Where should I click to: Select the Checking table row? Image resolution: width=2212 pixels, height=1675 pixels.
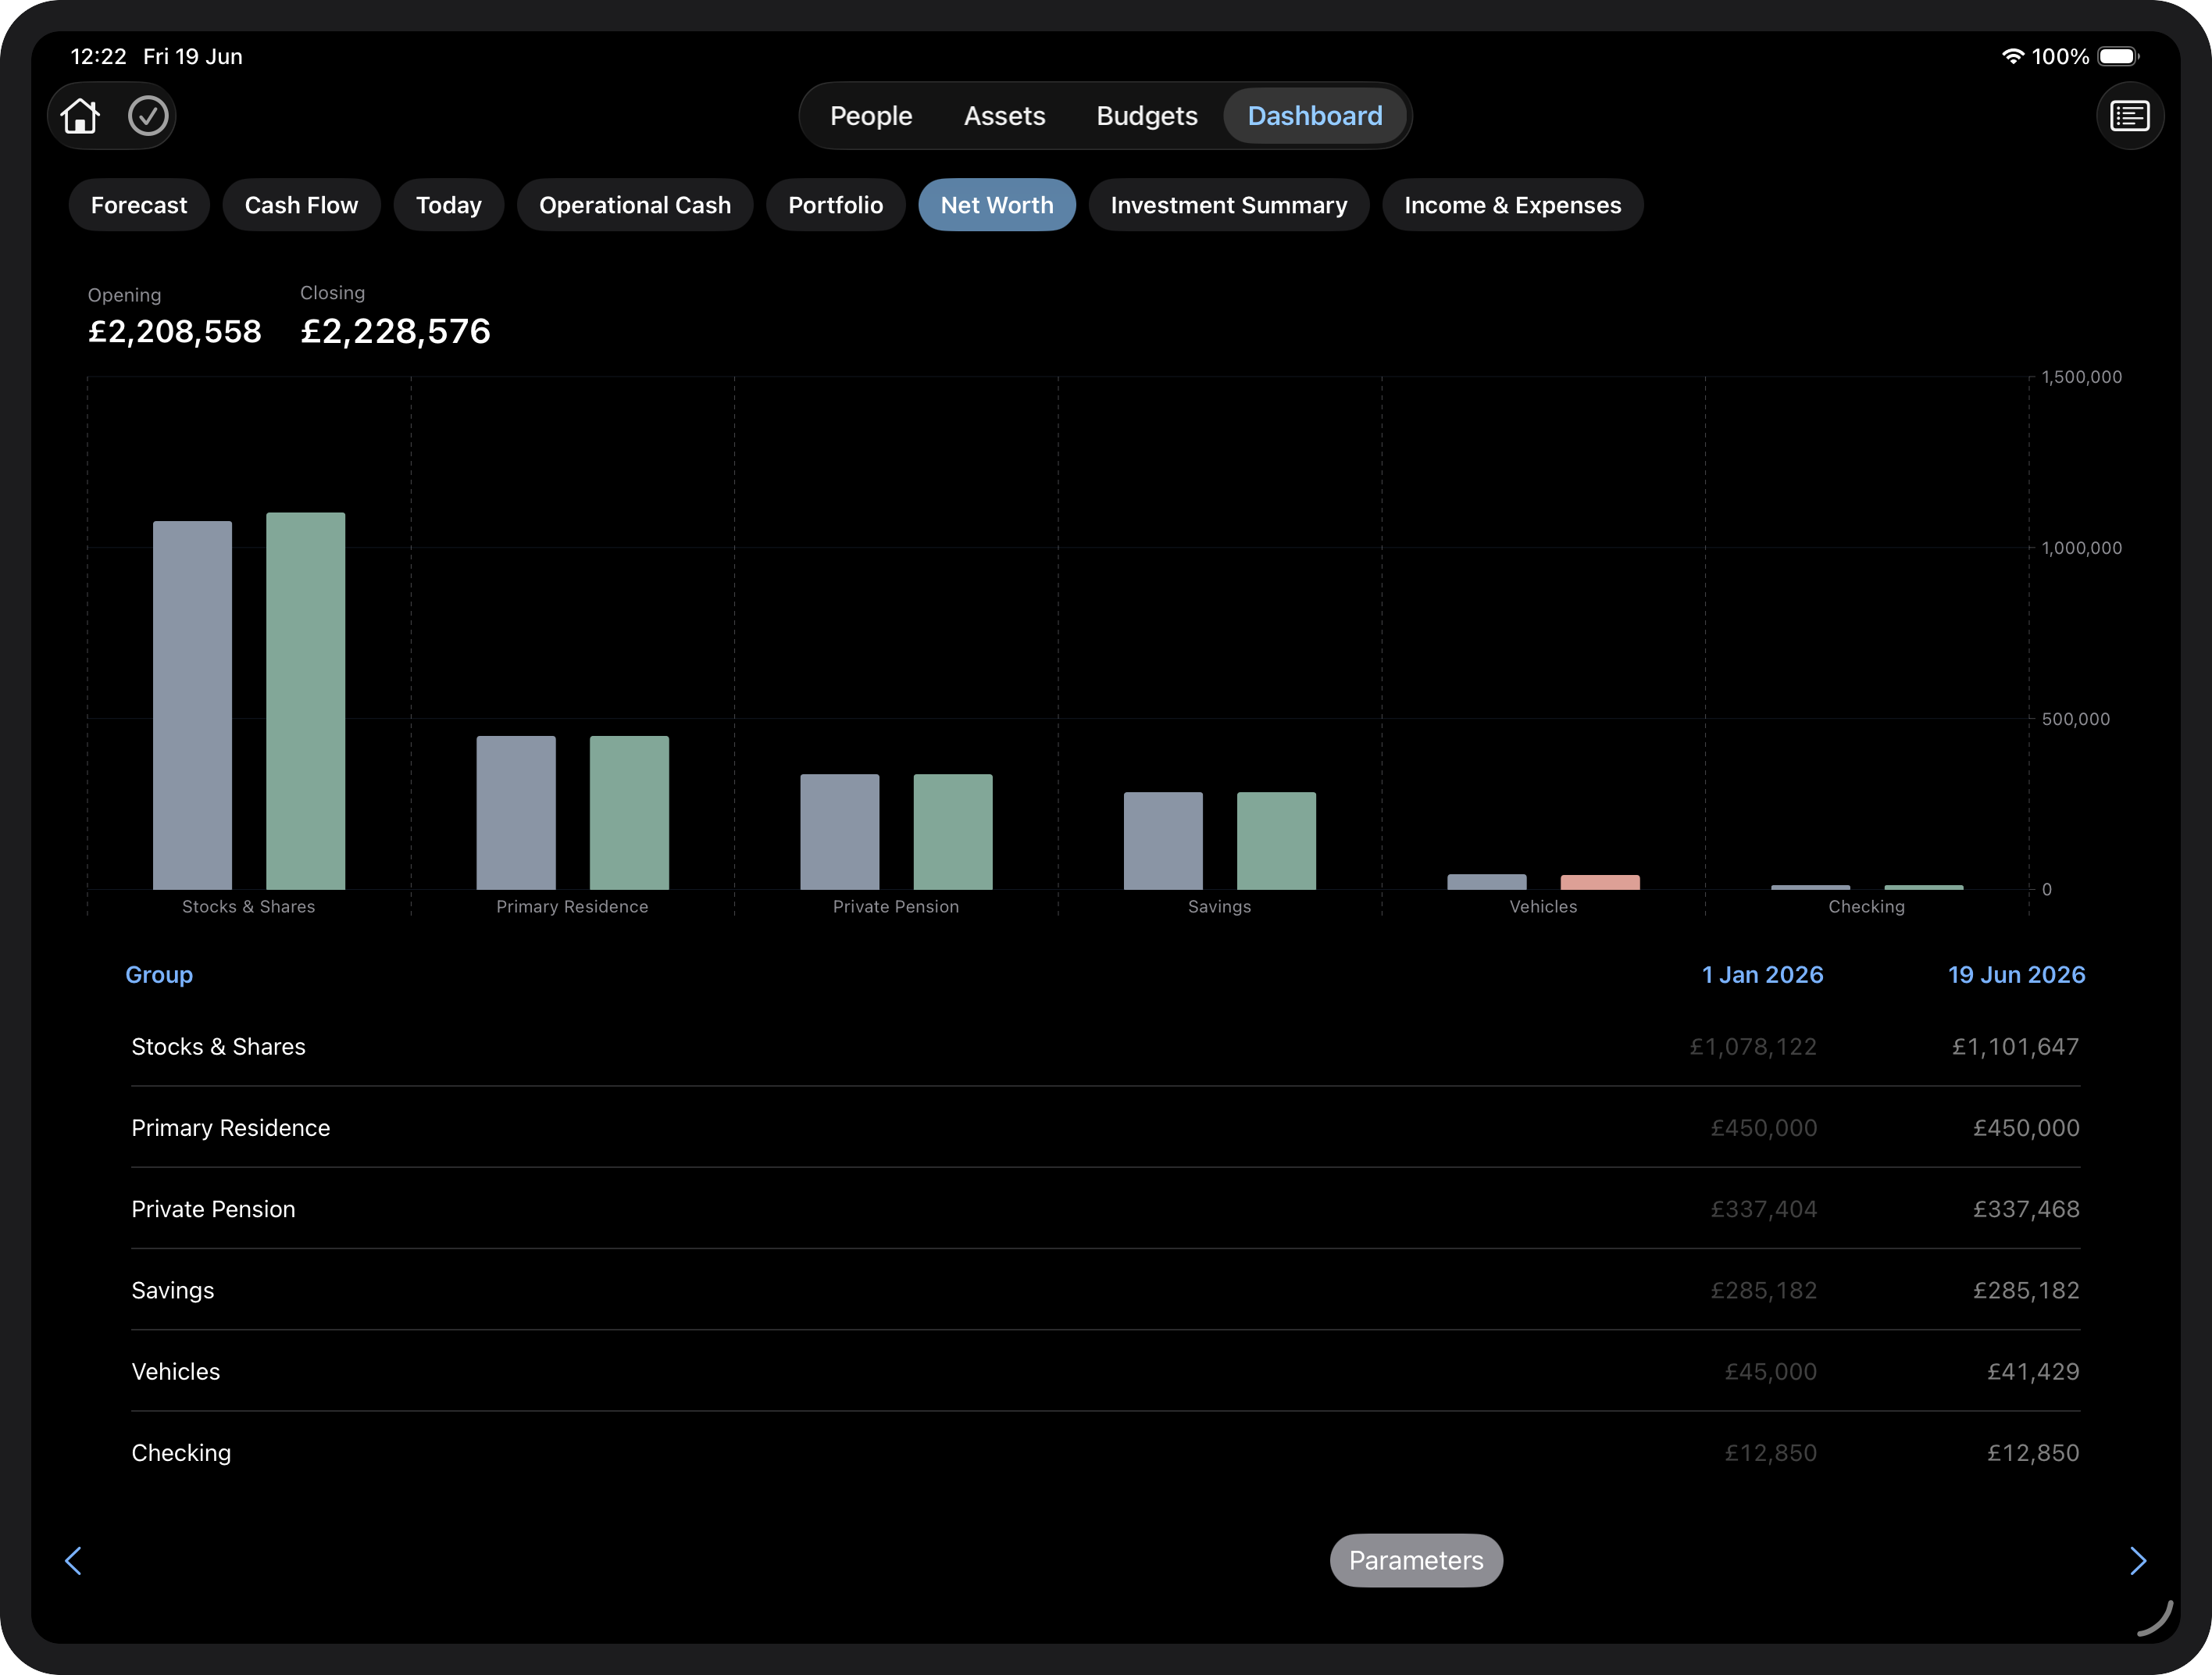[1105, 1453]
